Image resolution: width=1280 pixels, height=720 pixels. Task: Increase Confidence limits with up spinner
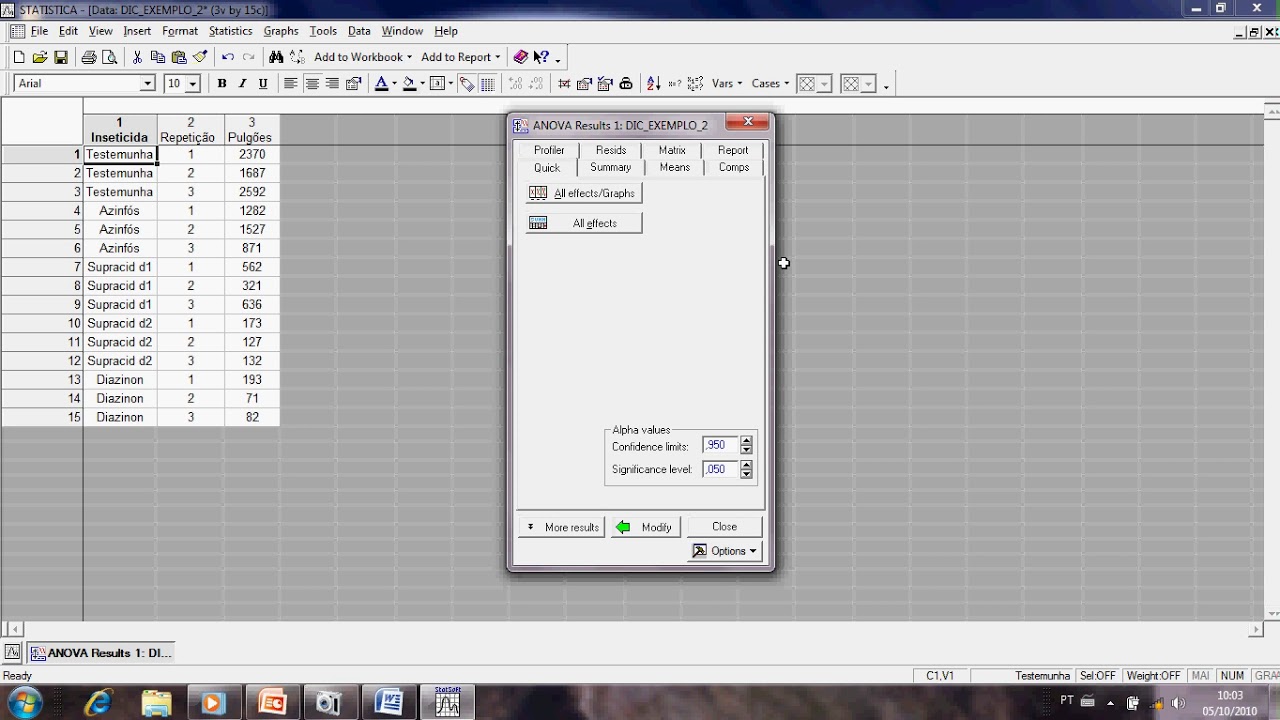tap(746, 440)
